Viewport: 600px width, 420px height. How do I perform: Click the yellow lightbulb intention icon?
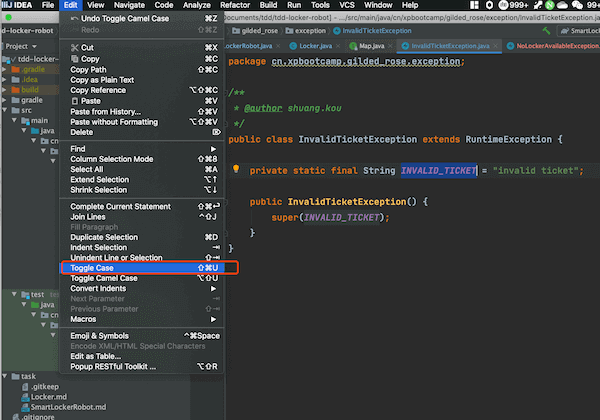(236, 170)
